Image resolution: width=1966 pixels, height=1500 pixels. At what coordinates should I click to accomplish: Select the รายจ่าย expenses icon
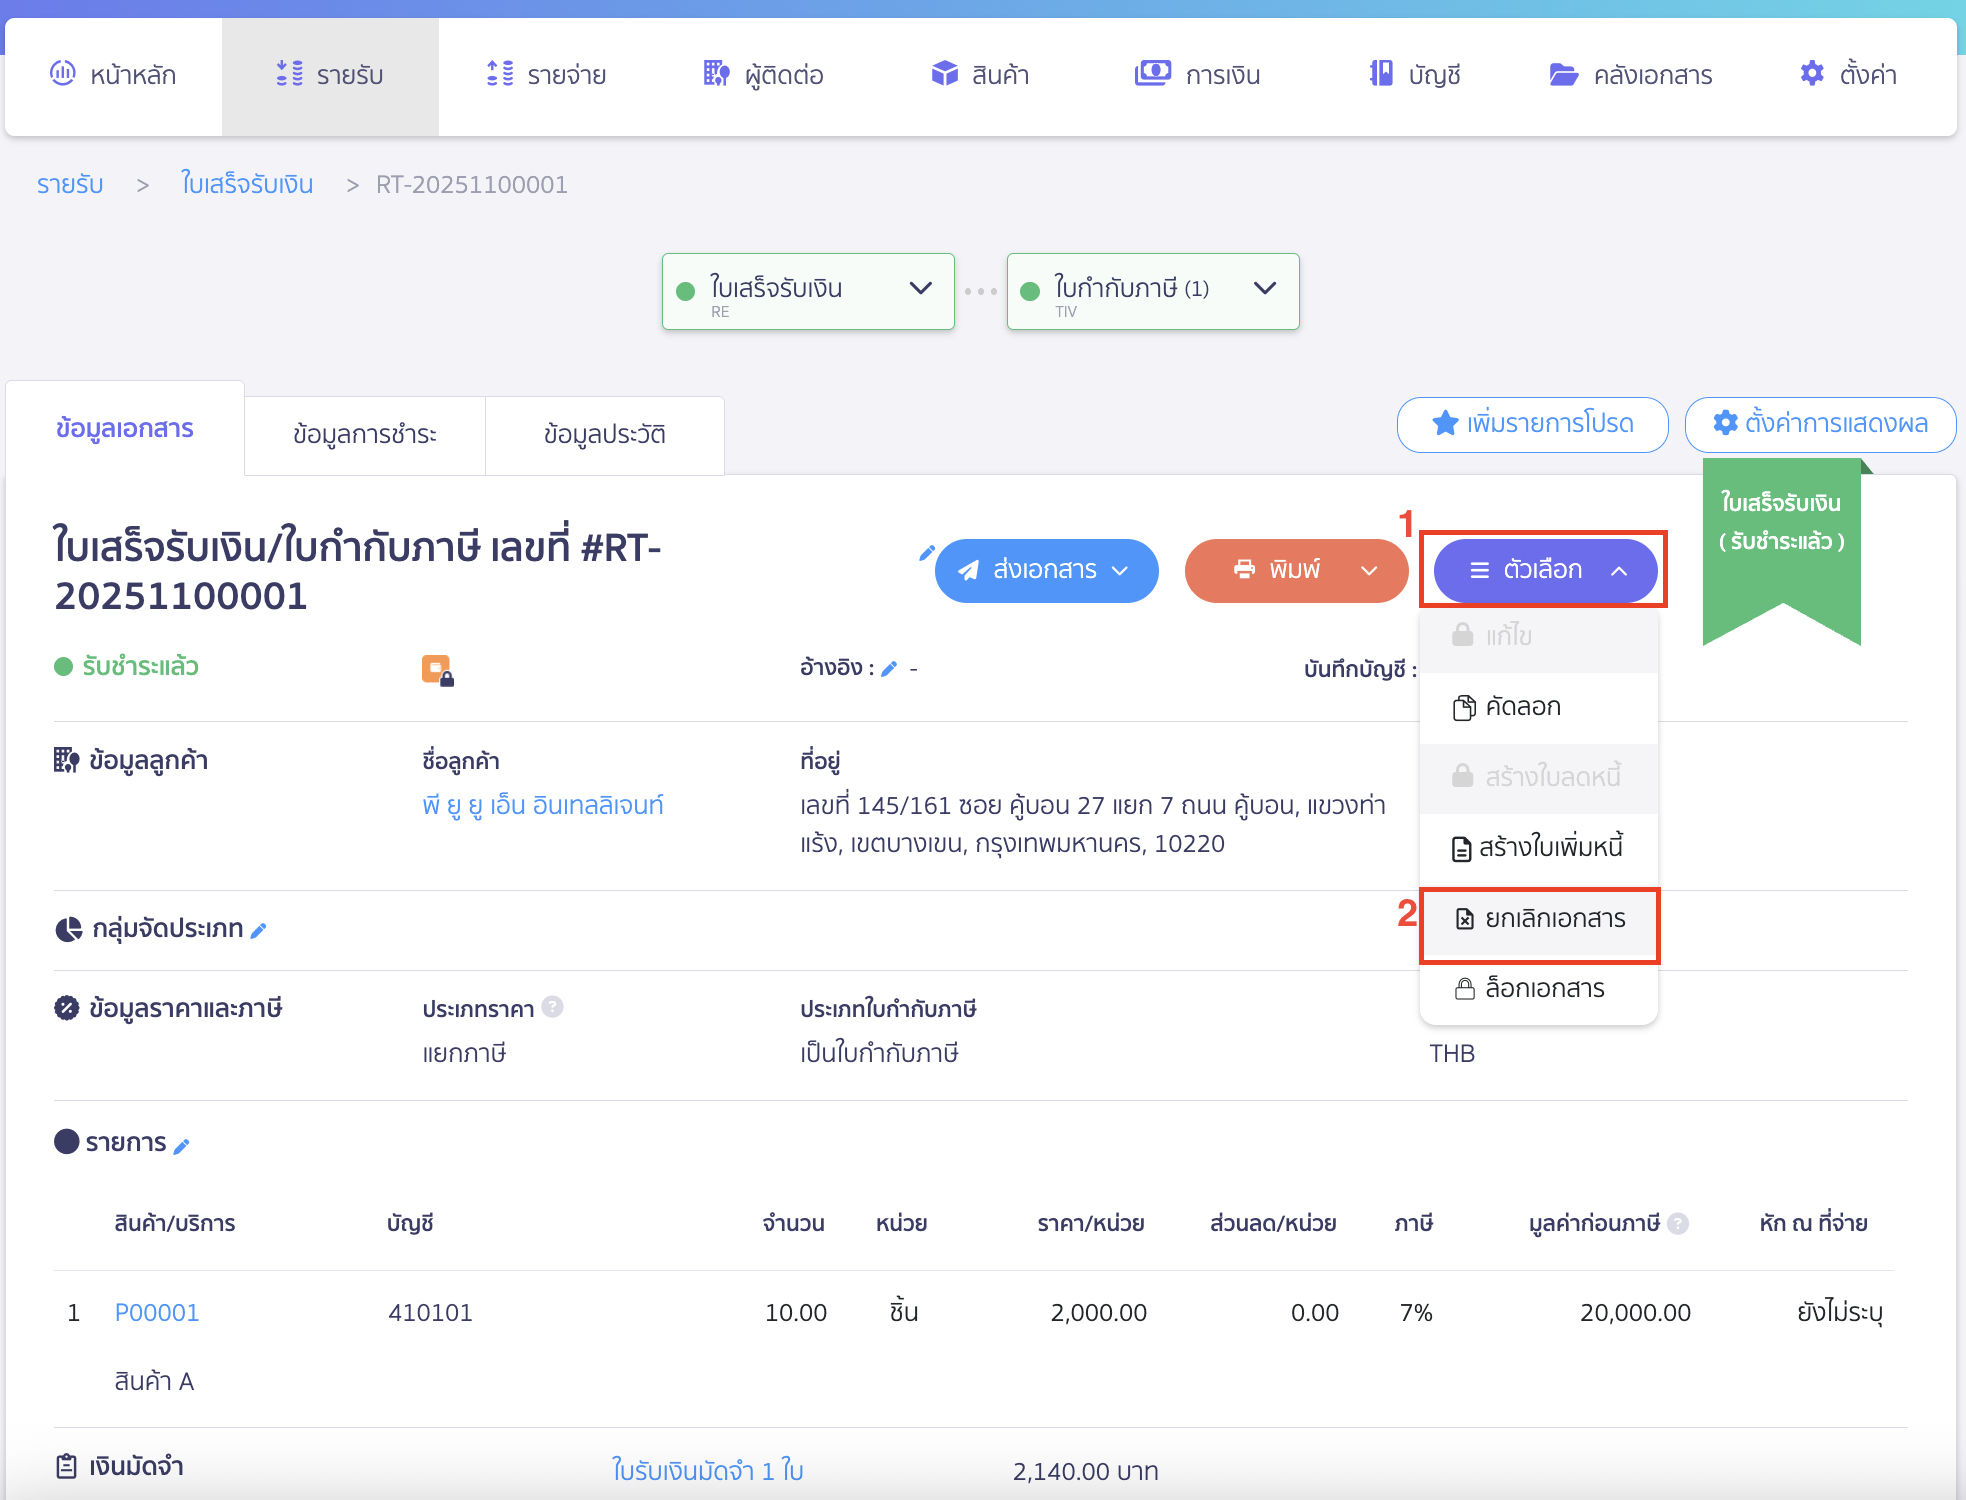tap(500, 74)
